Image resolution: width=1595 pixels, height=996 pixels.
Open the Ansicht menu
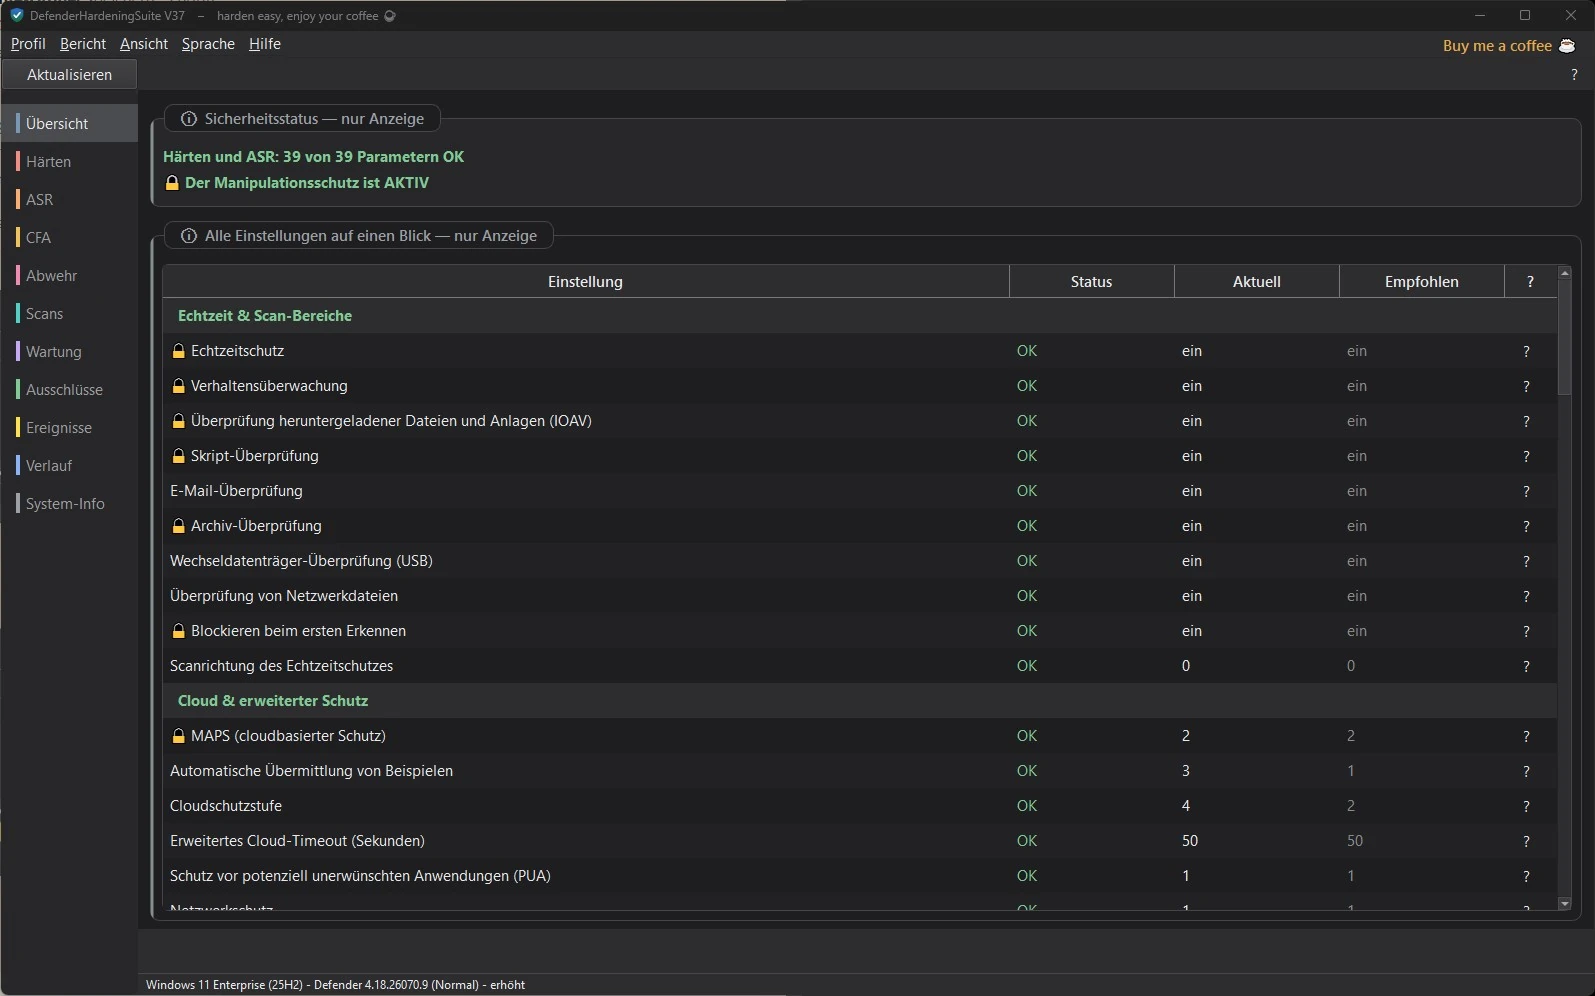coord(144,44)
